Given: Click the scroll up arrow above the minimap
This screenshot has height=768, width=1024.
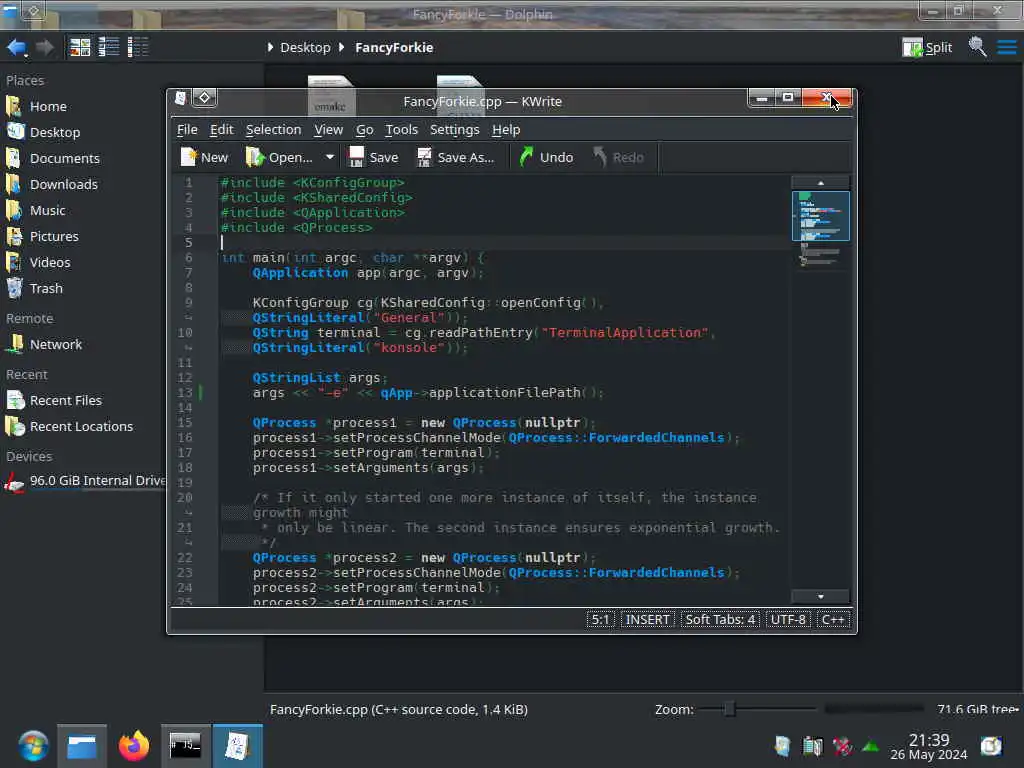Looking at the screenshot, I should coord(821,183).
